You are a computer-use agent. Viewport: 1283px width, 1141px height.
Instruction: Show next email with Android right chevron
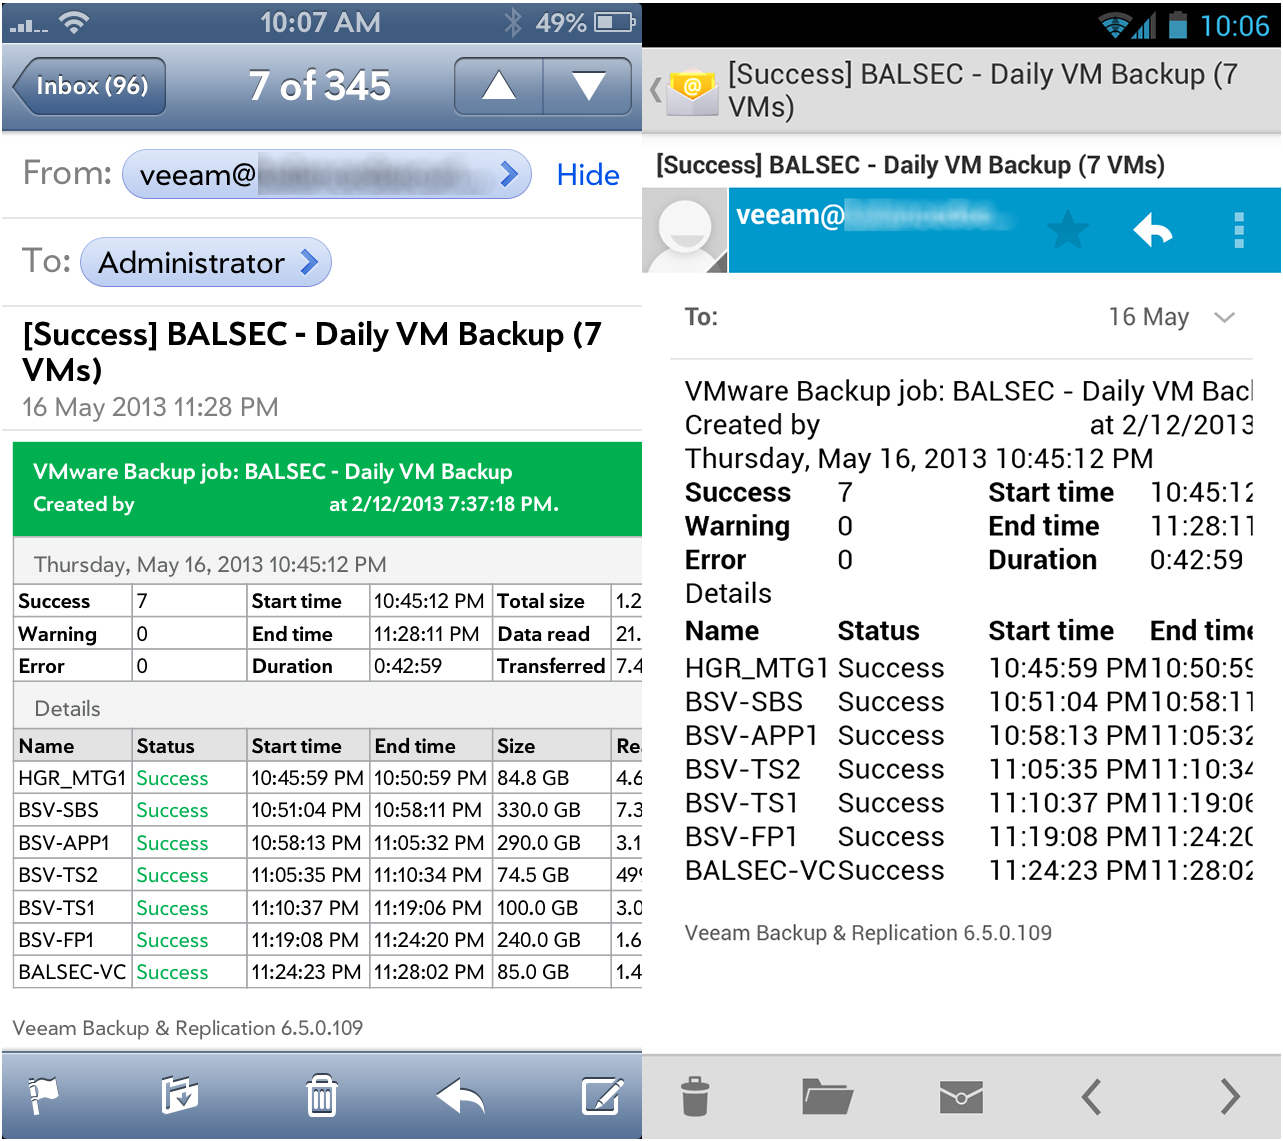(1230, 1097)
